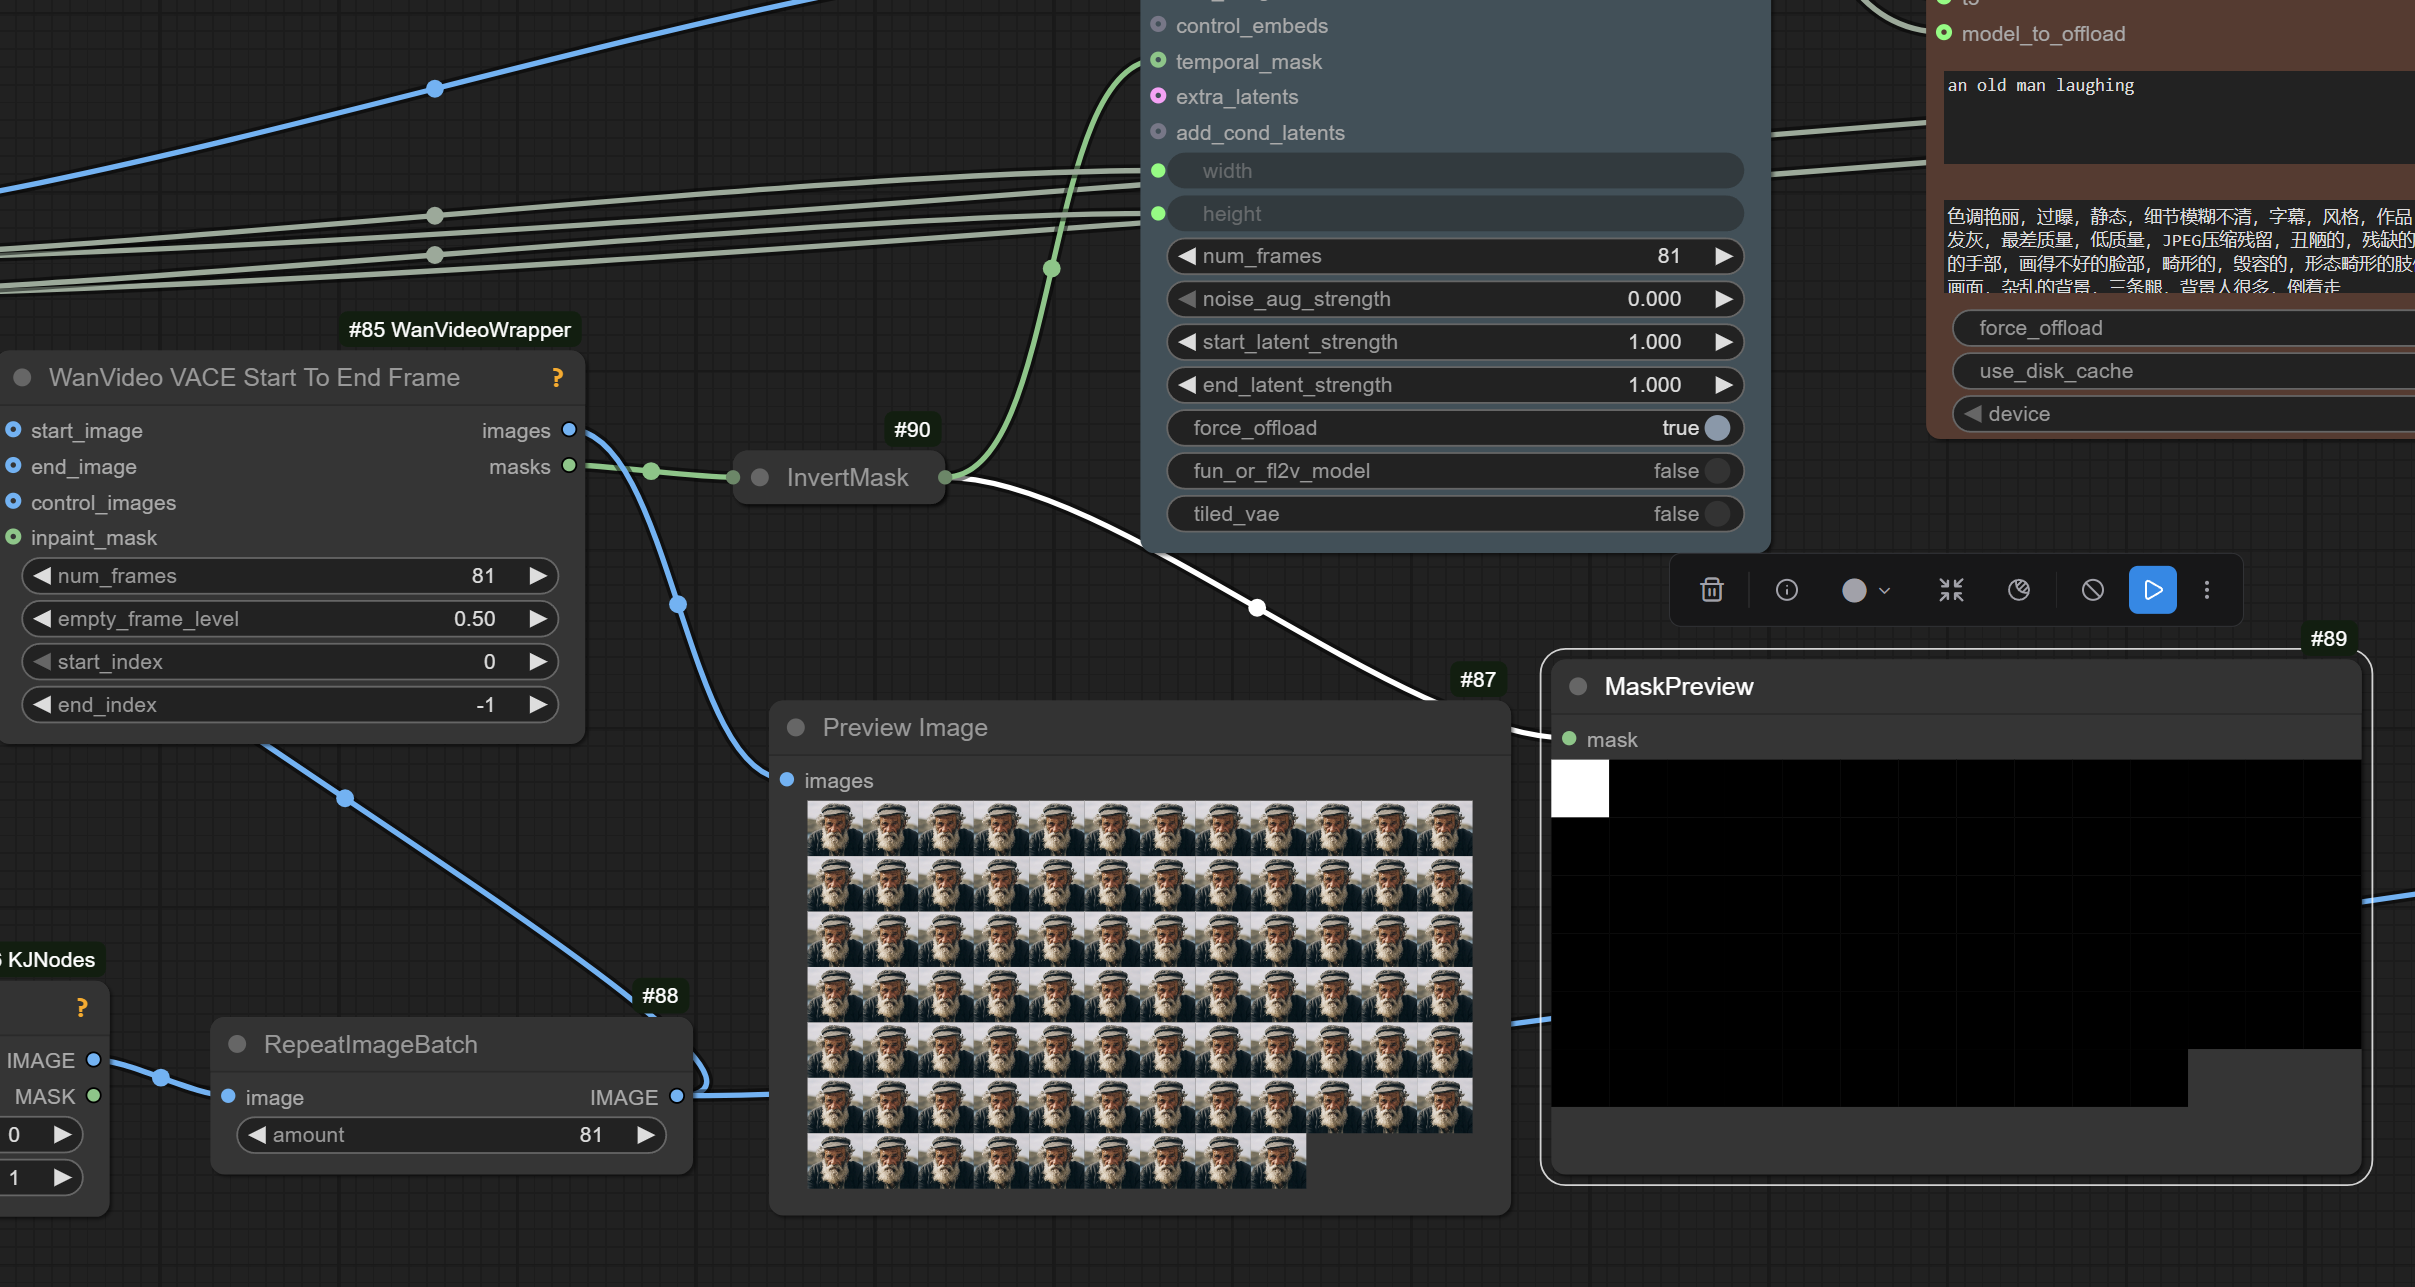Viewport: 2415px width, 1287px height.
Task: Click the #85 WanVideoWrapper badge
Action: 459,330
